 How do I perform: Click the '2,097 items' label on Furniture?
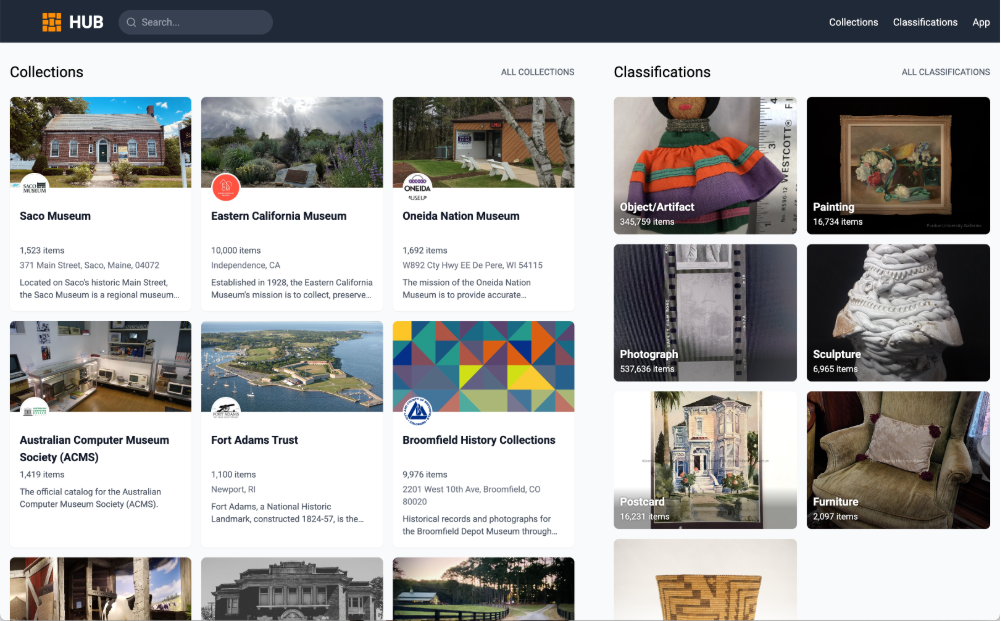pyautogui.click(x=835, y=516)
